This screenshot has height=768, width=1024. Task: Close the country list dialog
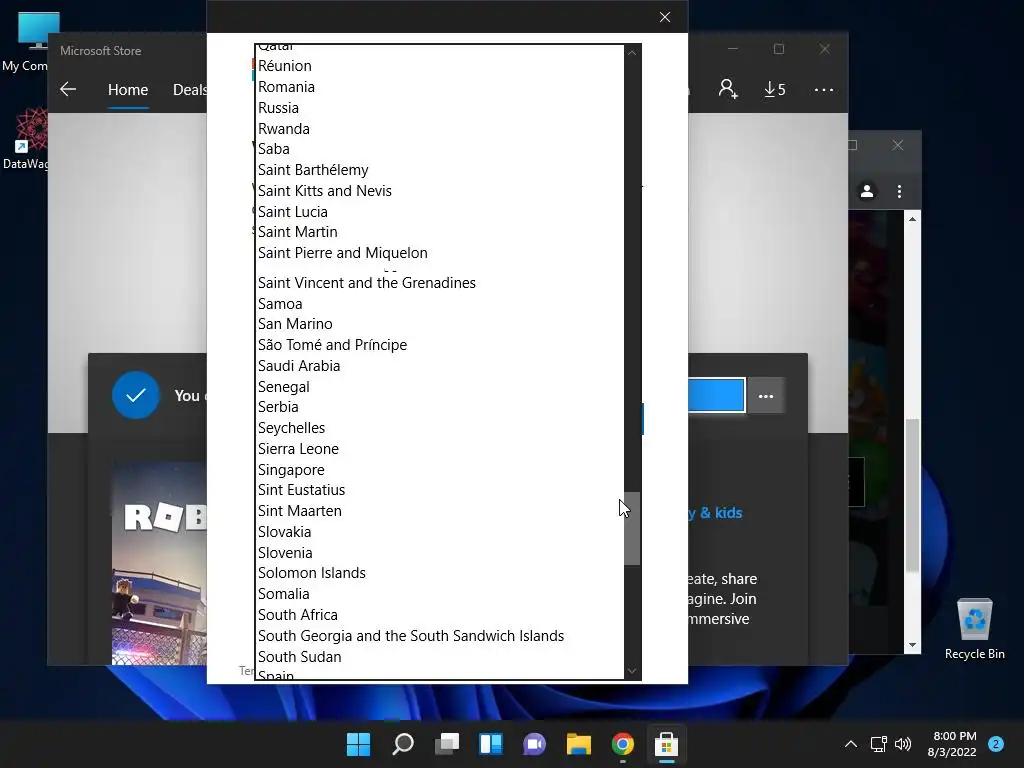[x=665, y=17]
